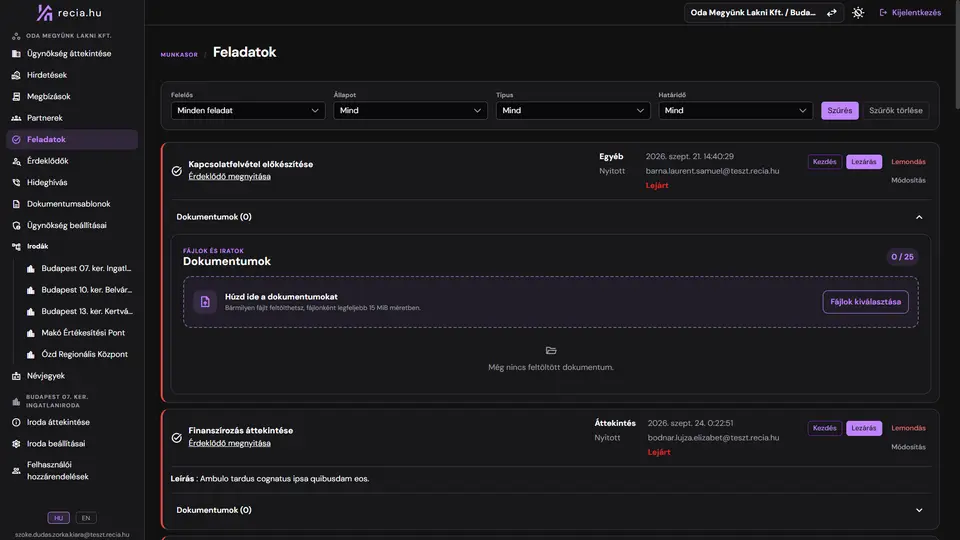The image size is (960, 540).
Task: Click Lezárás for Finanszírozás áttekintése
Action: [x=864, y=428]
